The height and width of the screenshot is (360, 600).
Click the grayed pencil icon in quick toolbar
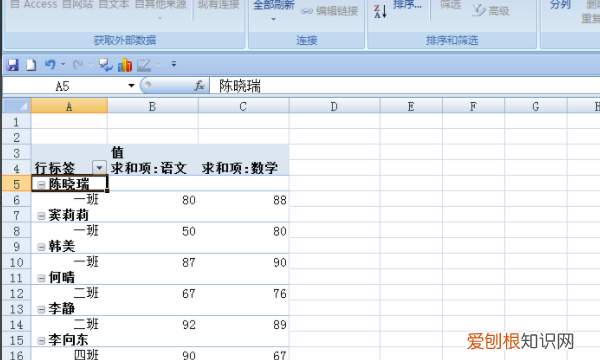point(144,65)
